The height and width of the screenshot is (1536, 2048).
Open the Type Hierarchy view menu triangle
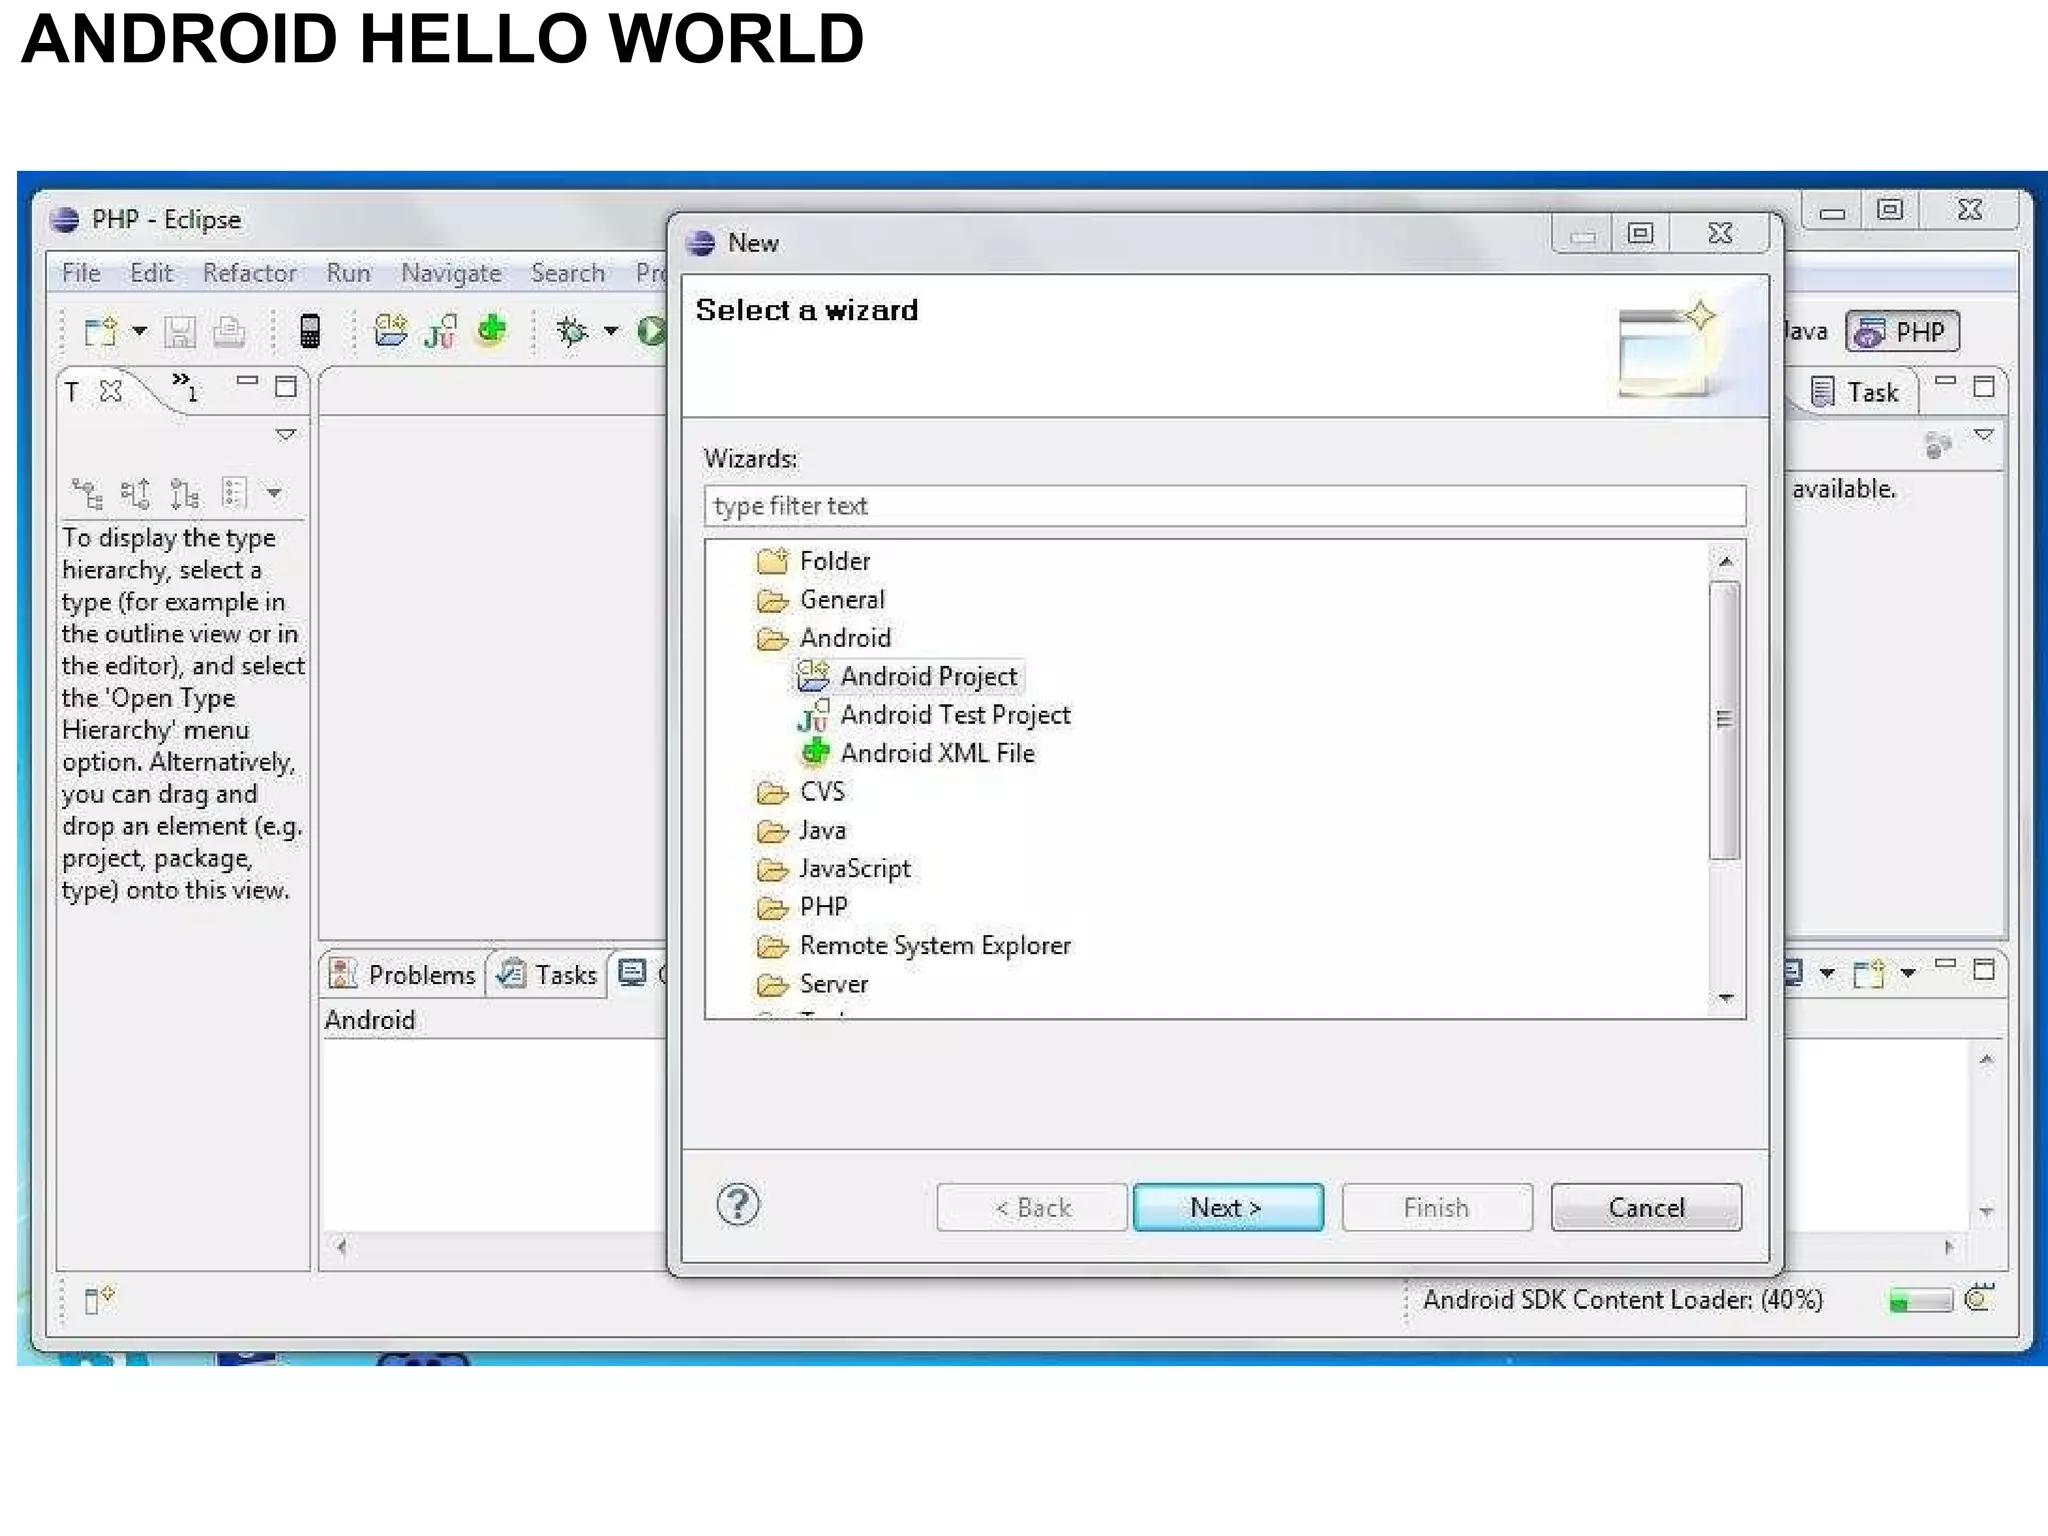point(285,435)
